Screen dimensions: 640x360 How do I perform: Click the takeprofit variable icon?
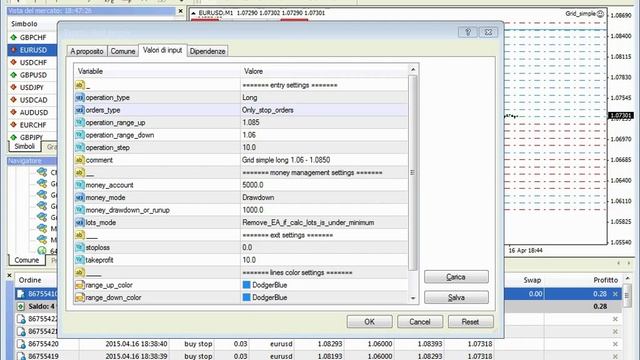(x=80, y=260)
